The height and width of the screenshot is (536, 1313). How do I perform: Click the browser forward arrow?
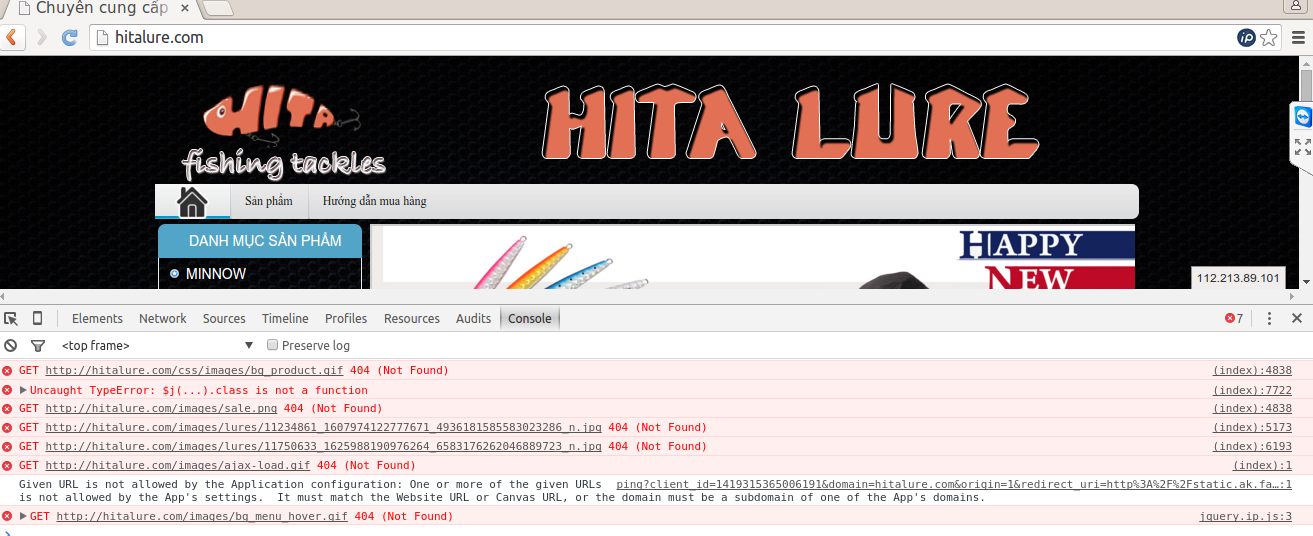pos(41,37)
